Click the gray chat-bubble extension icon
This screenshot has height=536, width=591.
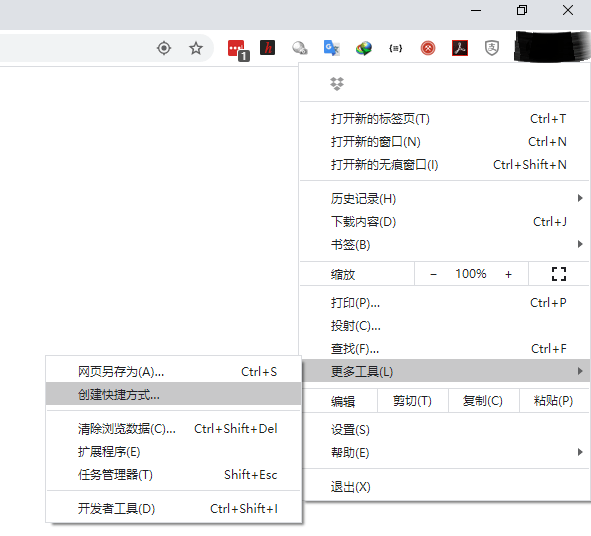click(300, 48)
